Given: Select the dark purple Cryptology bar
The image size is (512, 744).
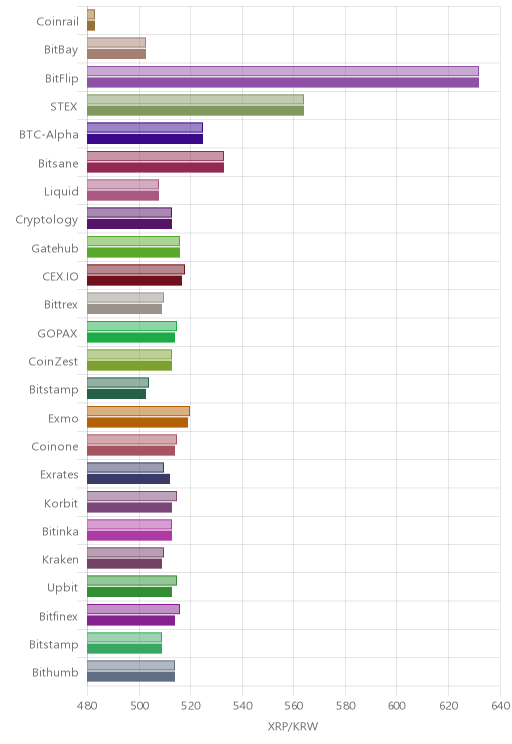Looking at the screenshot, I should pyautogui.click(x=130, y=224).
